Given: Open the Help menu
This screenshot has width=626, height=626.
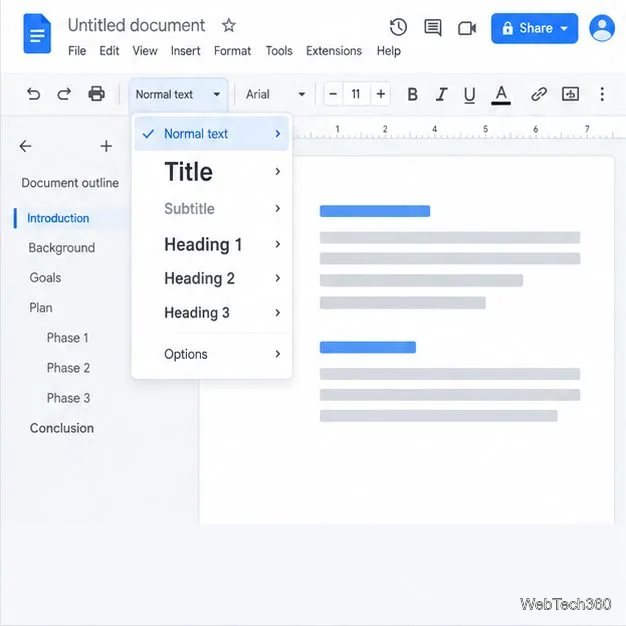Looking at the screenshot, I should coord(388,51).
